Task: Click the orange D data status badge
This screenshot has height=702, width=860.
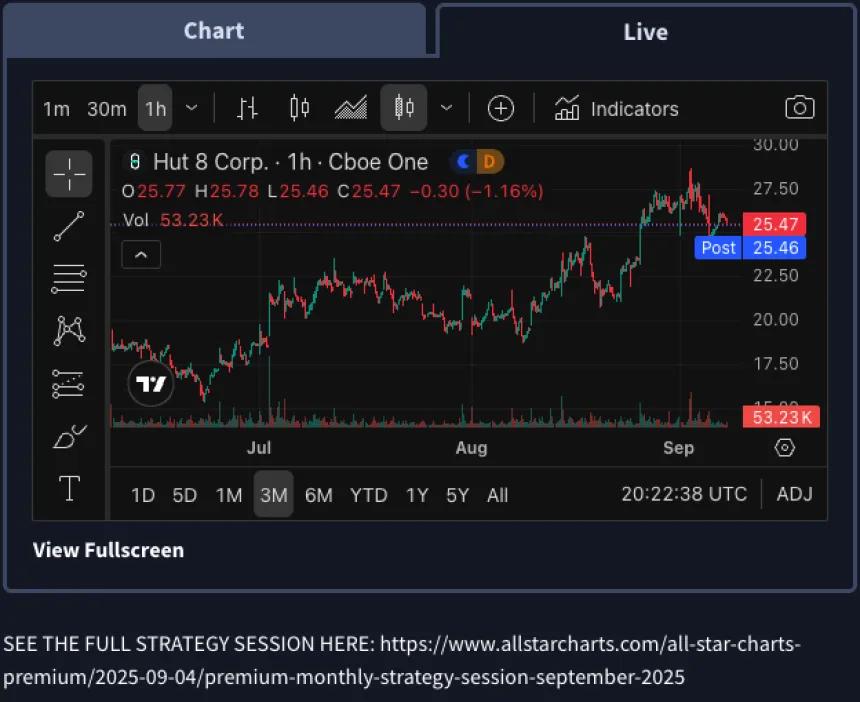Action: point(490,162)
